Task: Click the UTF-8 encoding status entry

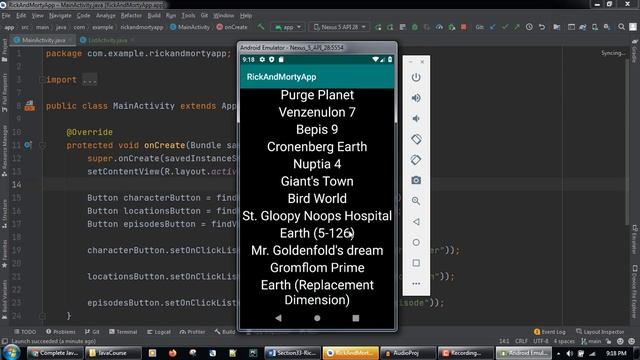Action: [541, 341]
